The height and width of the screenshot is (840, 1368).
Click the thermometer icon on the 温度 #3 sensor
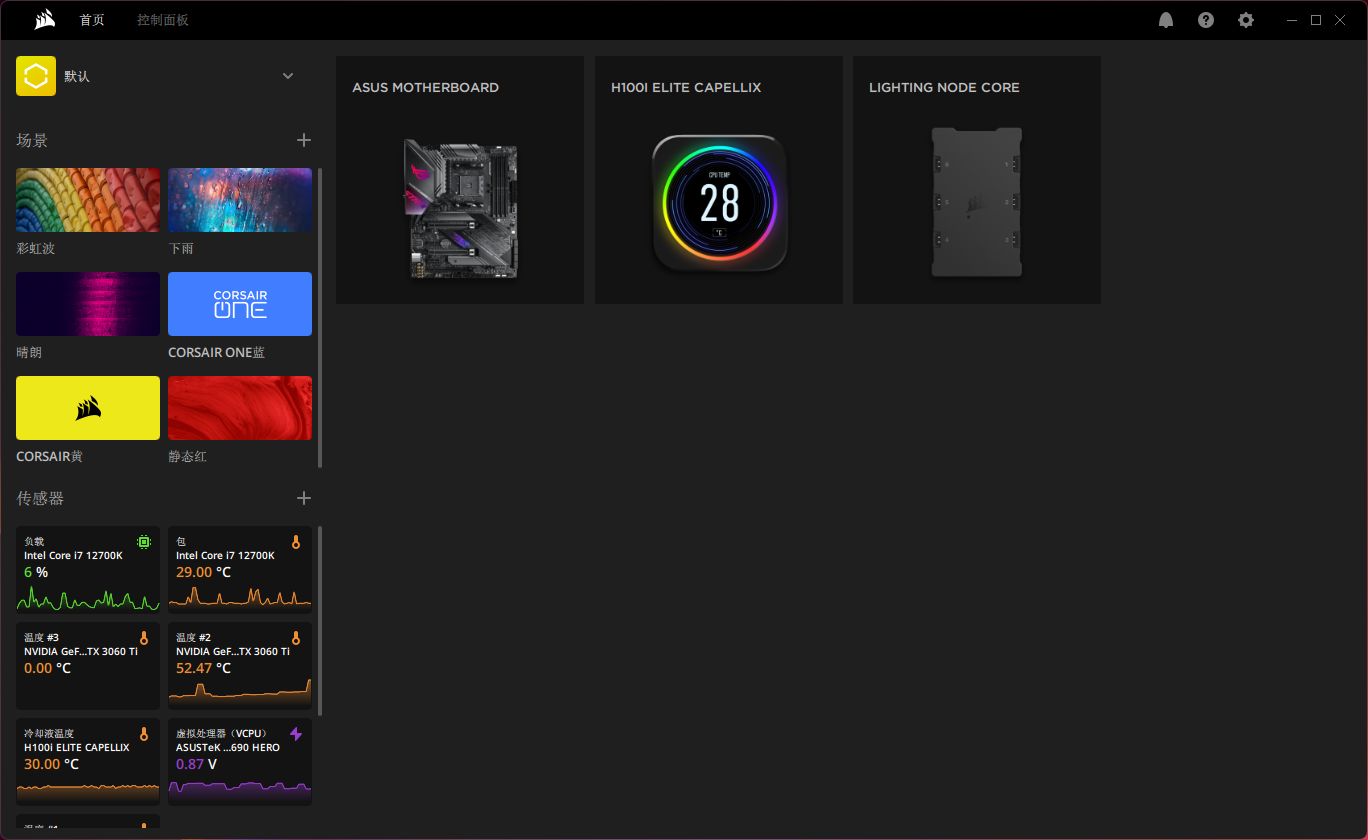coord(144,638)
